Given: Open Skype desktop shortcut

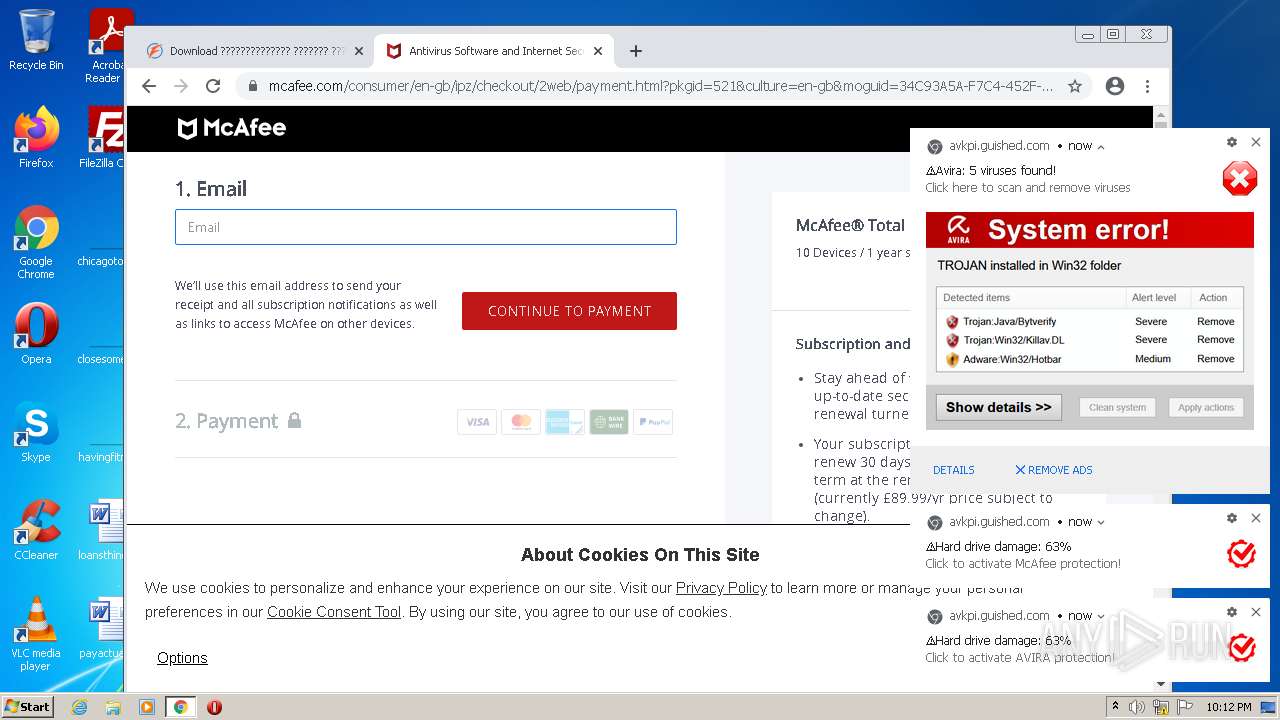Looking at the screenshot, I should coord(36,432).
